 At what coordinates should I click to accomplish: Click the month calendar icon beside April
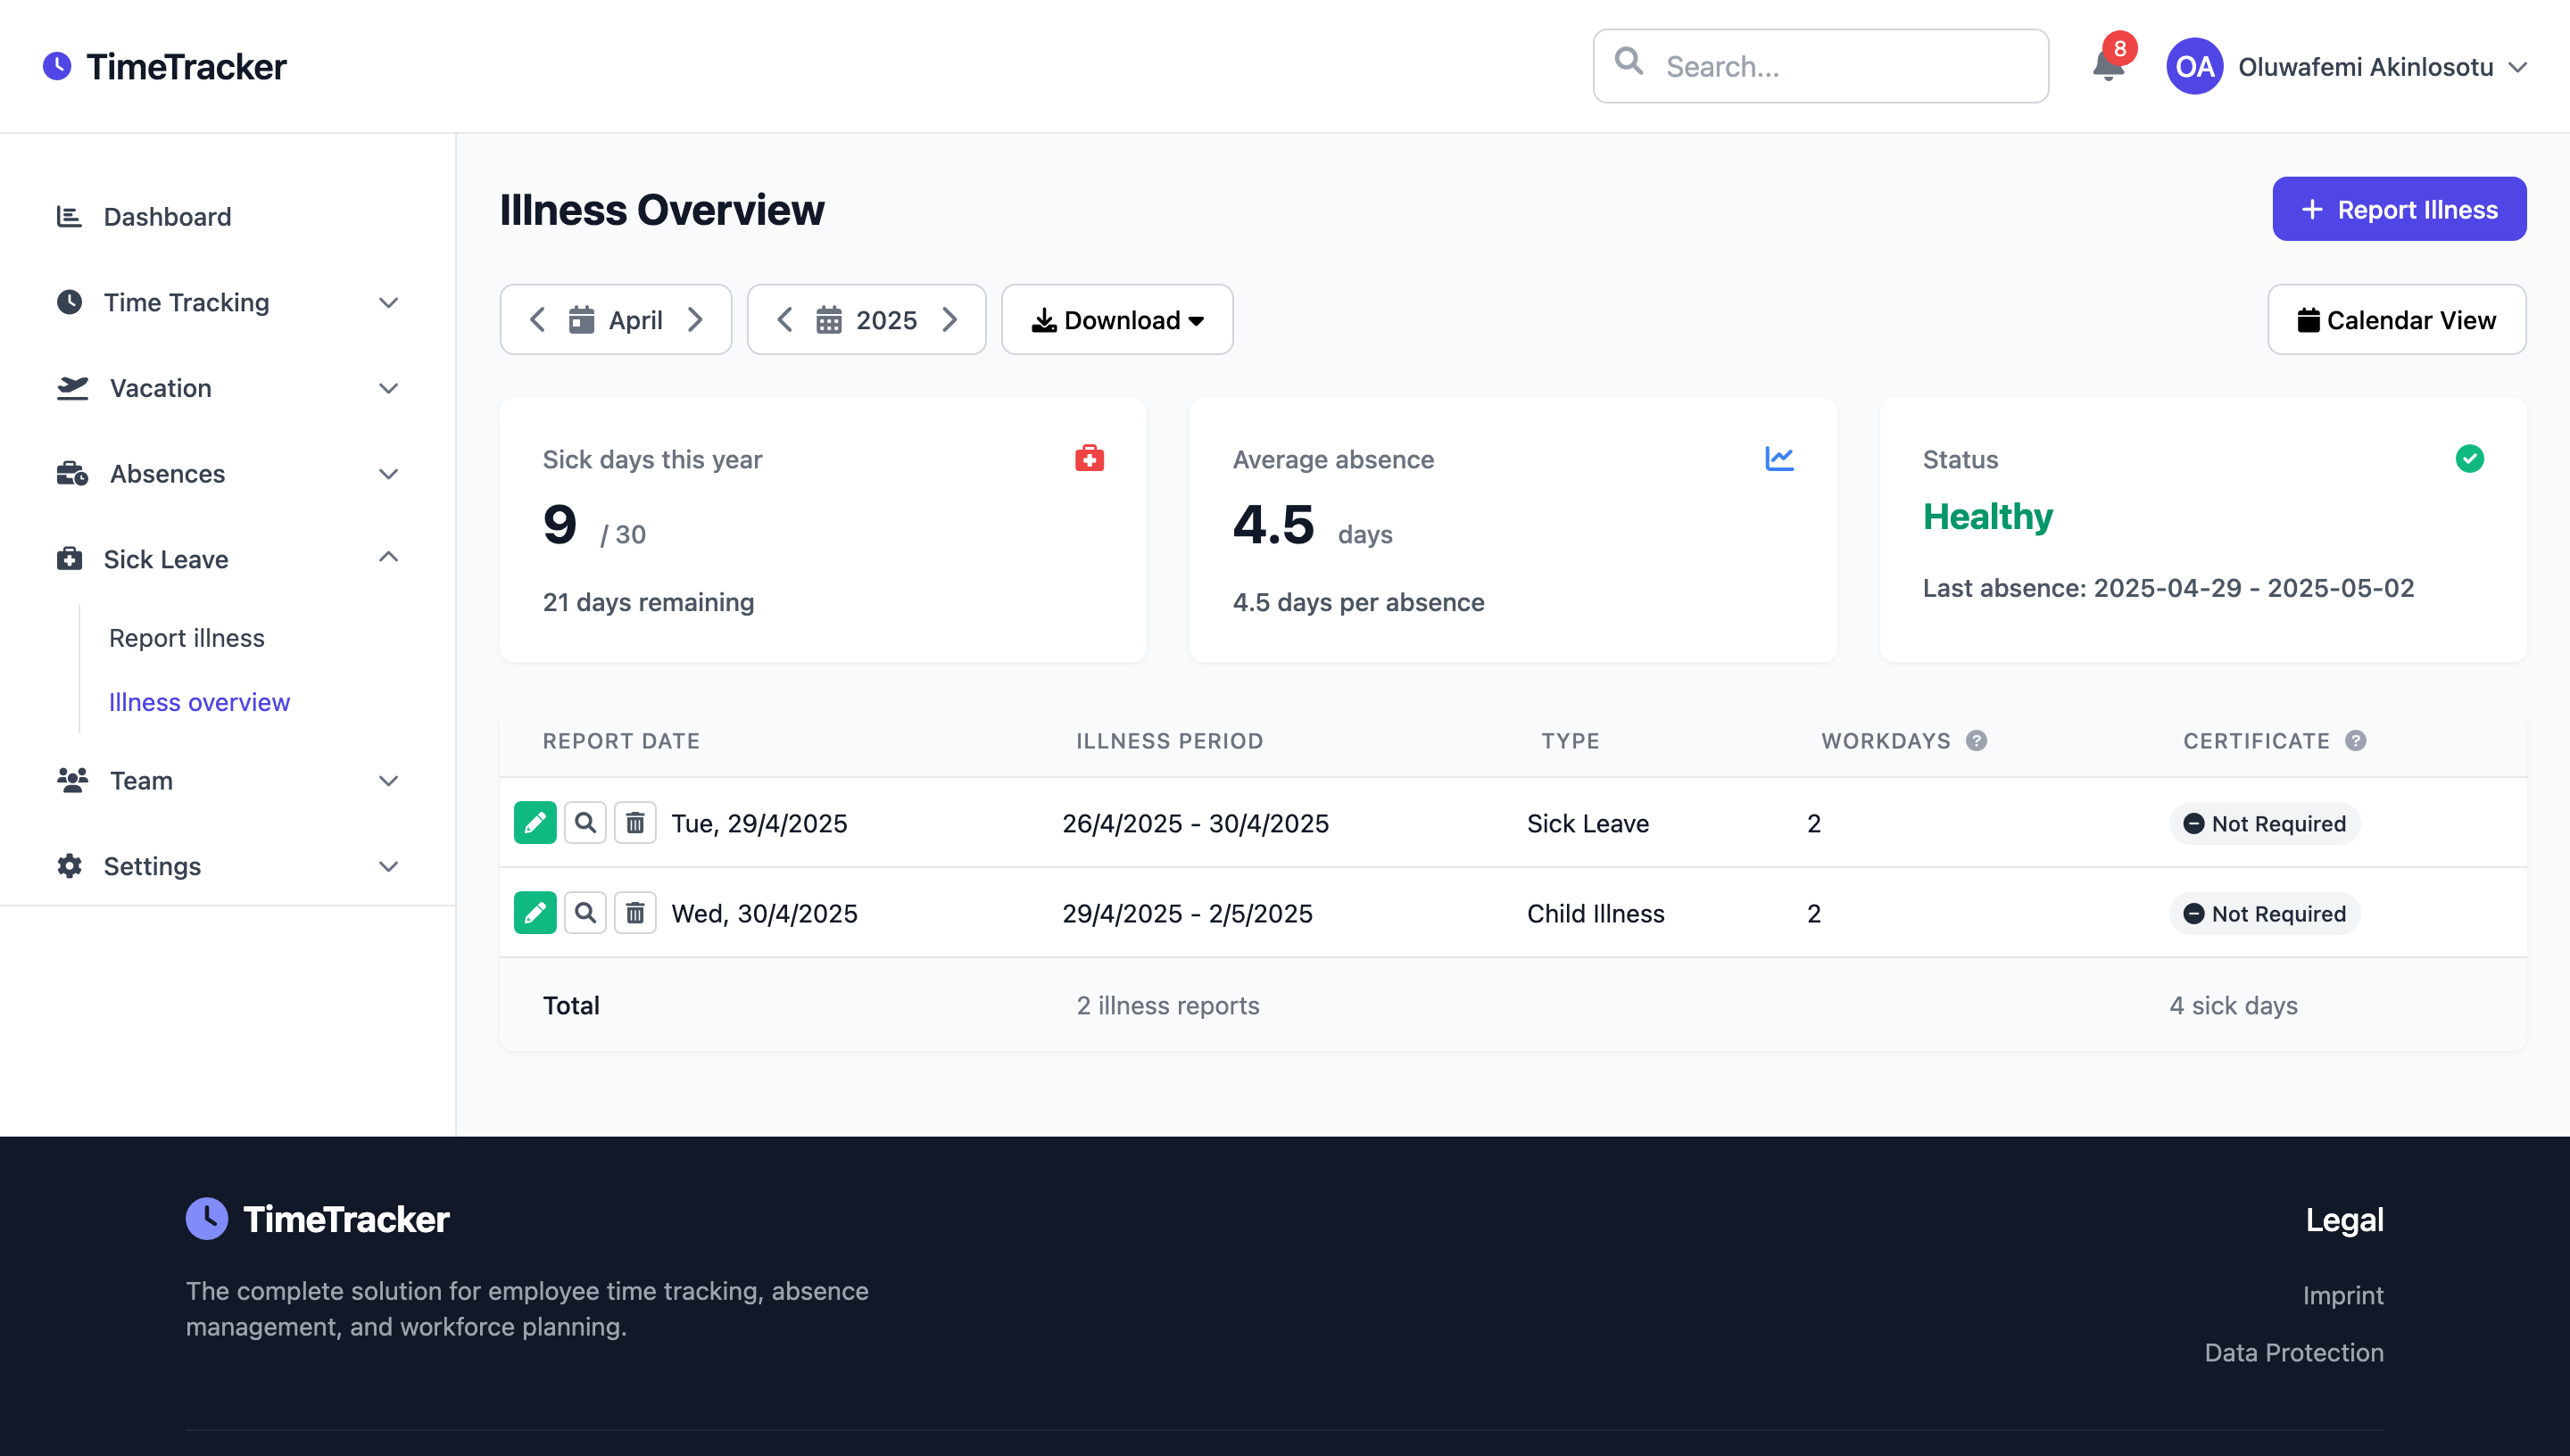(x=581, y=320)
